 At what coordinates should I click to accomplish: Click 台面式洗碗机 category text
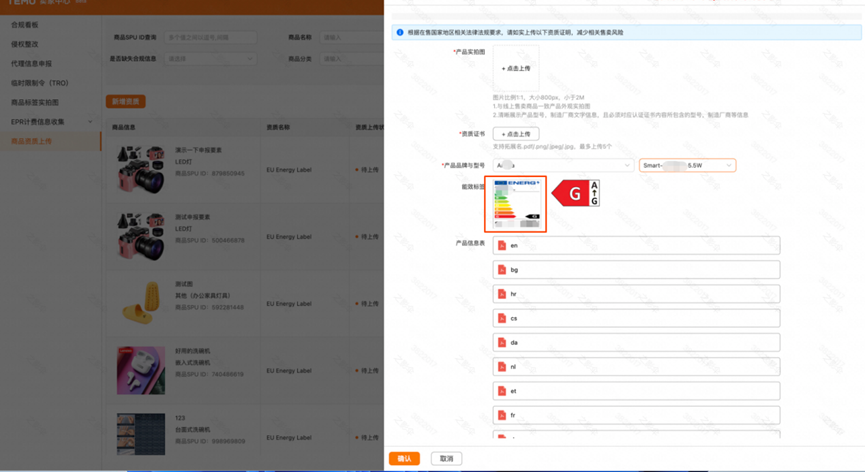[x=193, y=430]
